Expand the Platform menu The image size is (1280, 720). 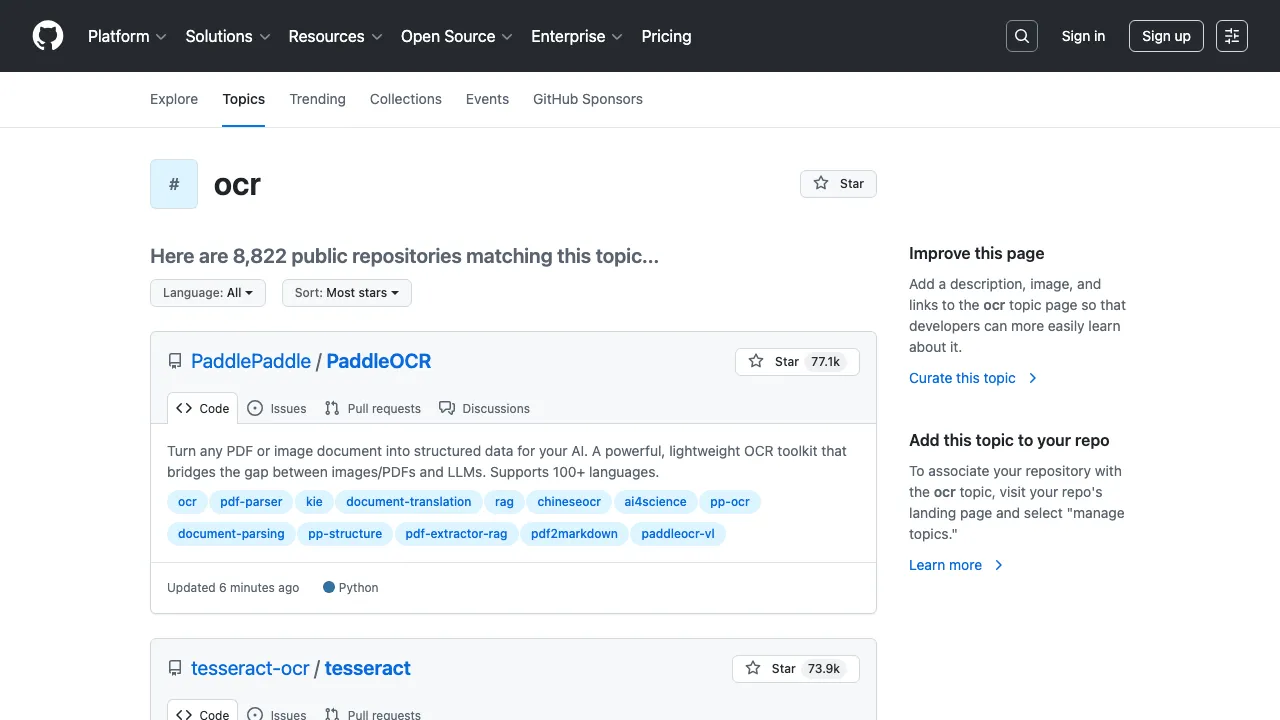tap(127, 36)
